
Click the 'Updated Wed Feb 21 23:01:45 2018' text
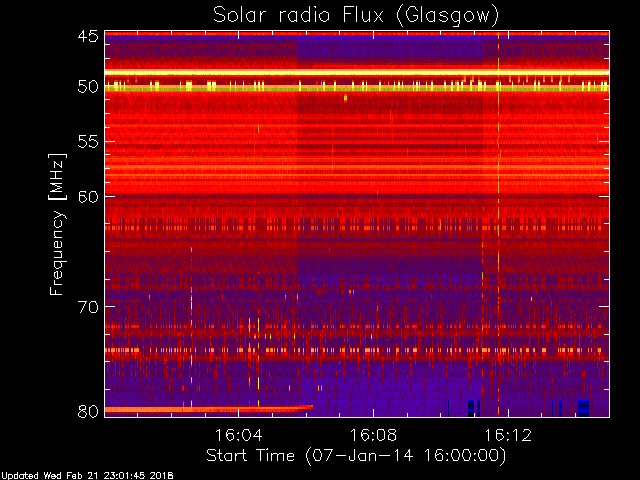coord(87,476)
